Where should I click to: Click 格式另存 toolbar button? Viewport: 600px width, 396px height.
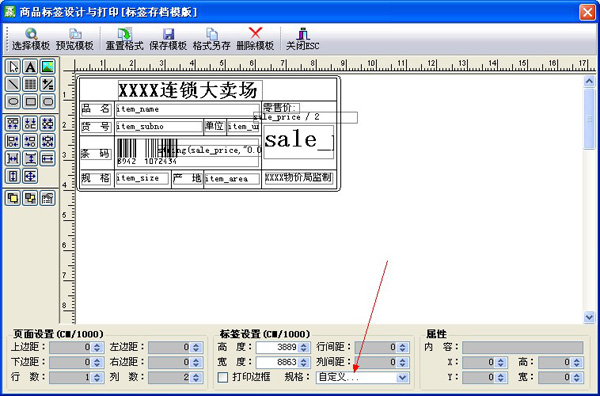(x=212, y=39)
